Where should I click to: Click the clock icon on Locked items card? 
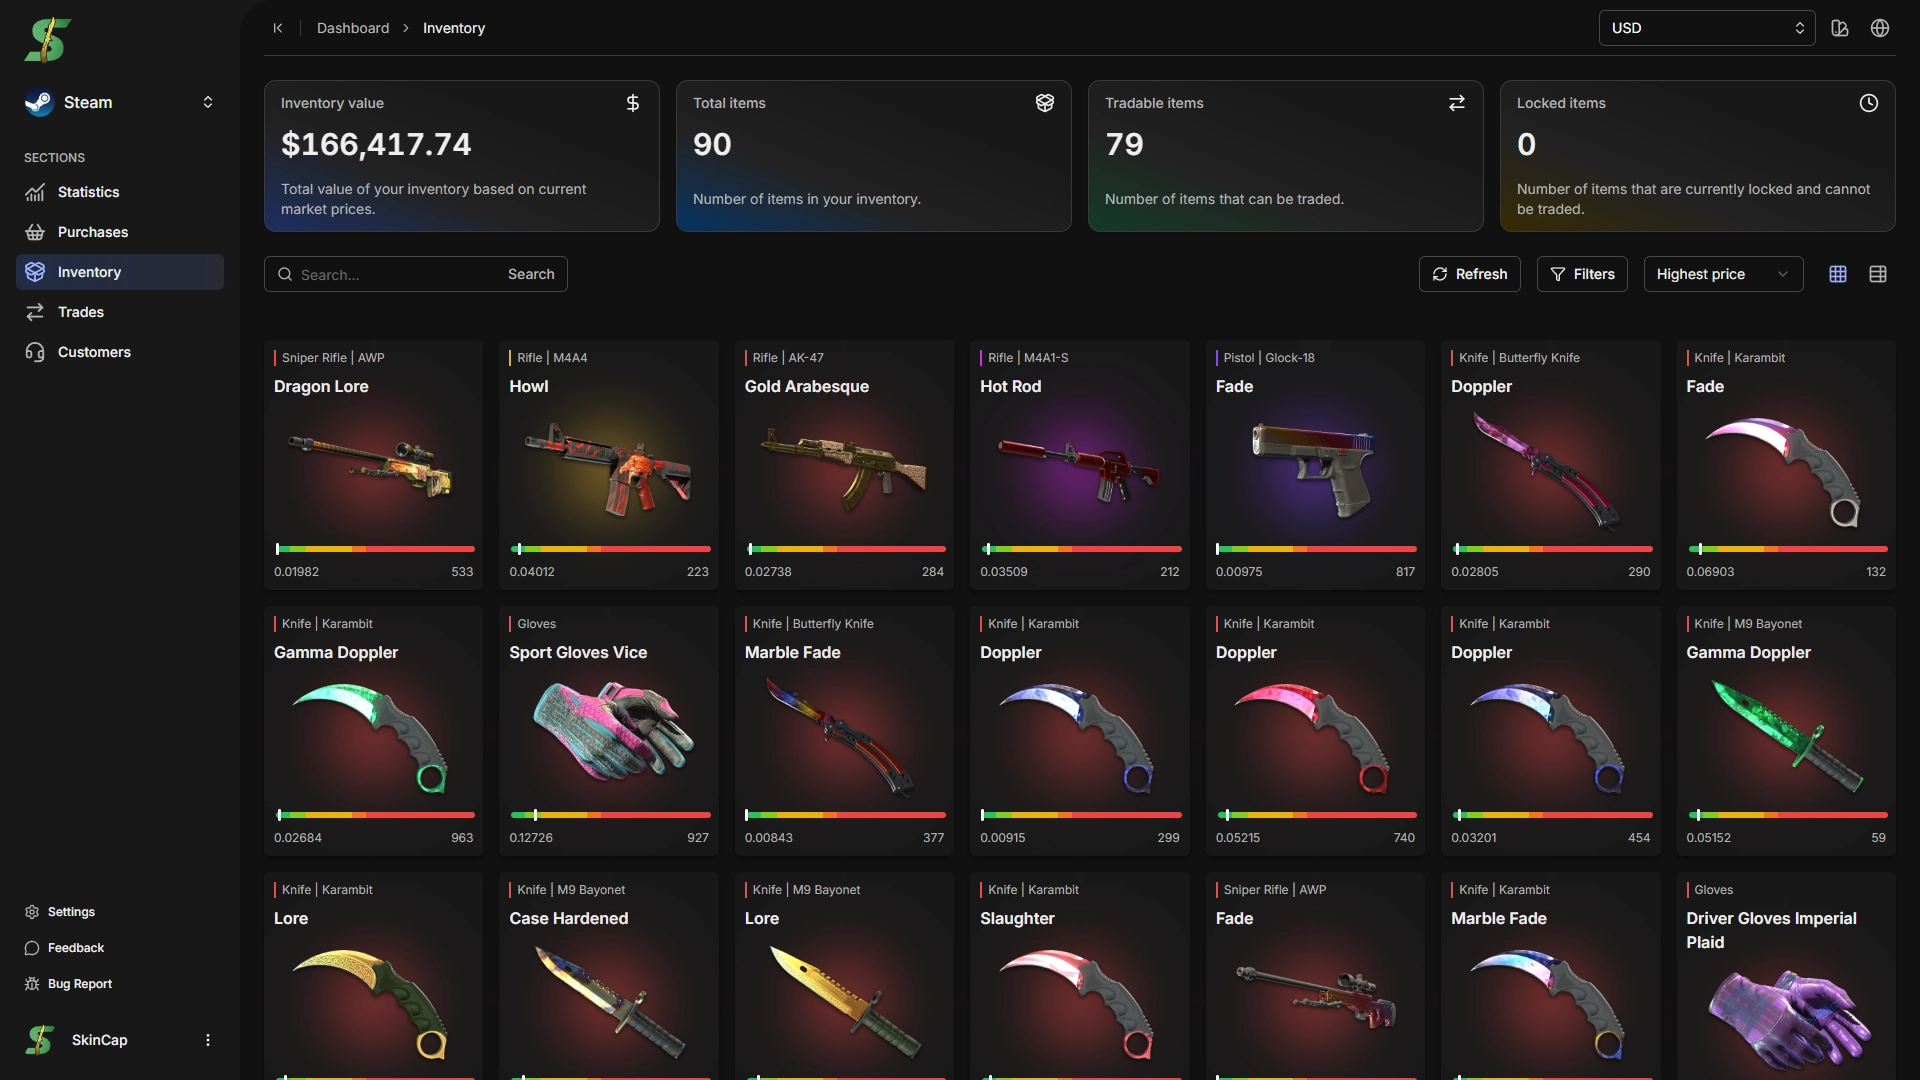point(1869,103)
